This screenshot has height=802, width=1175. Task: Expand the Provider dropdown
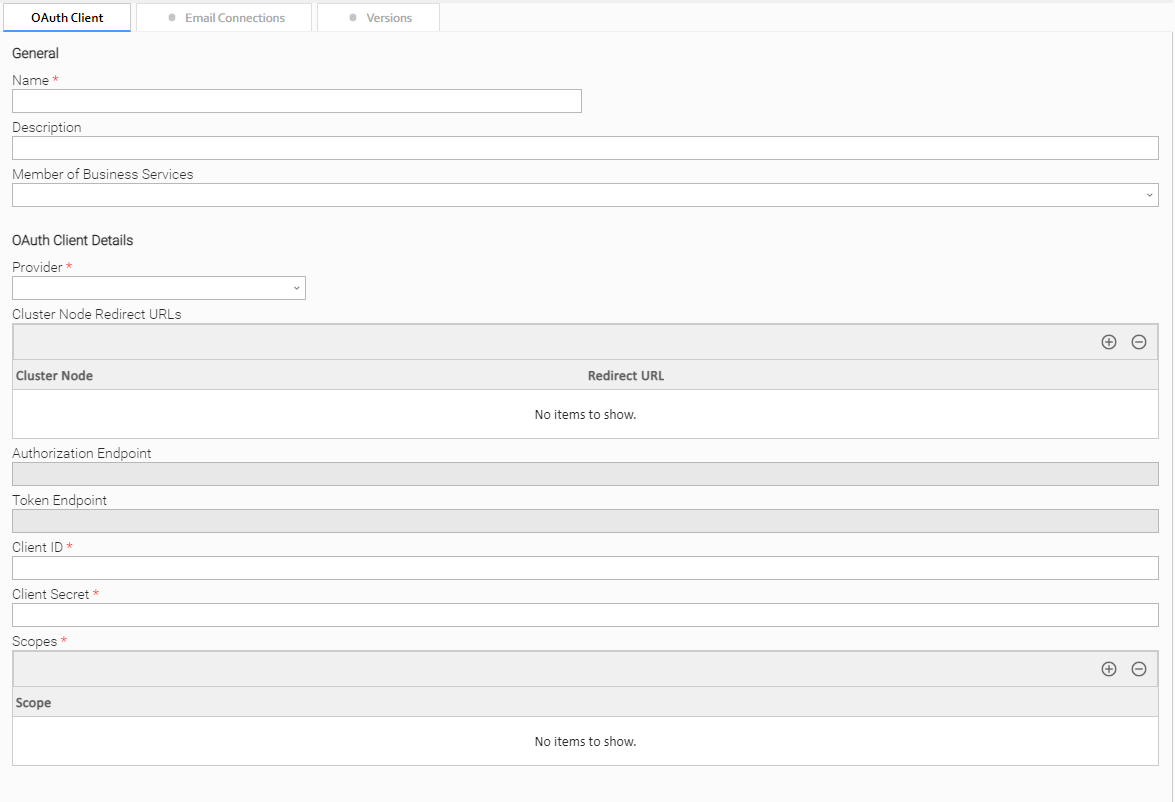tap(159, 288)
